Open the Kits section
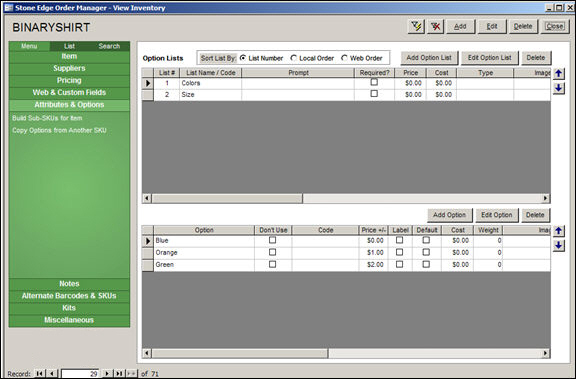 coord(69,308)
